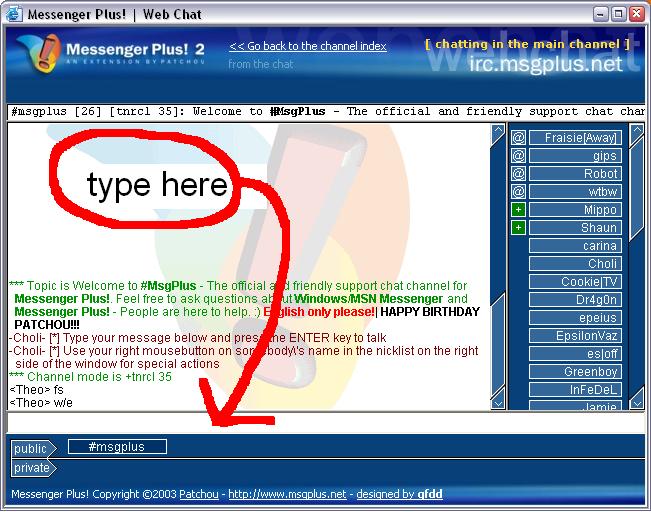The image size is (651, 512).
Task: Select user Choli in the nicklist
Action: (574, 264)
